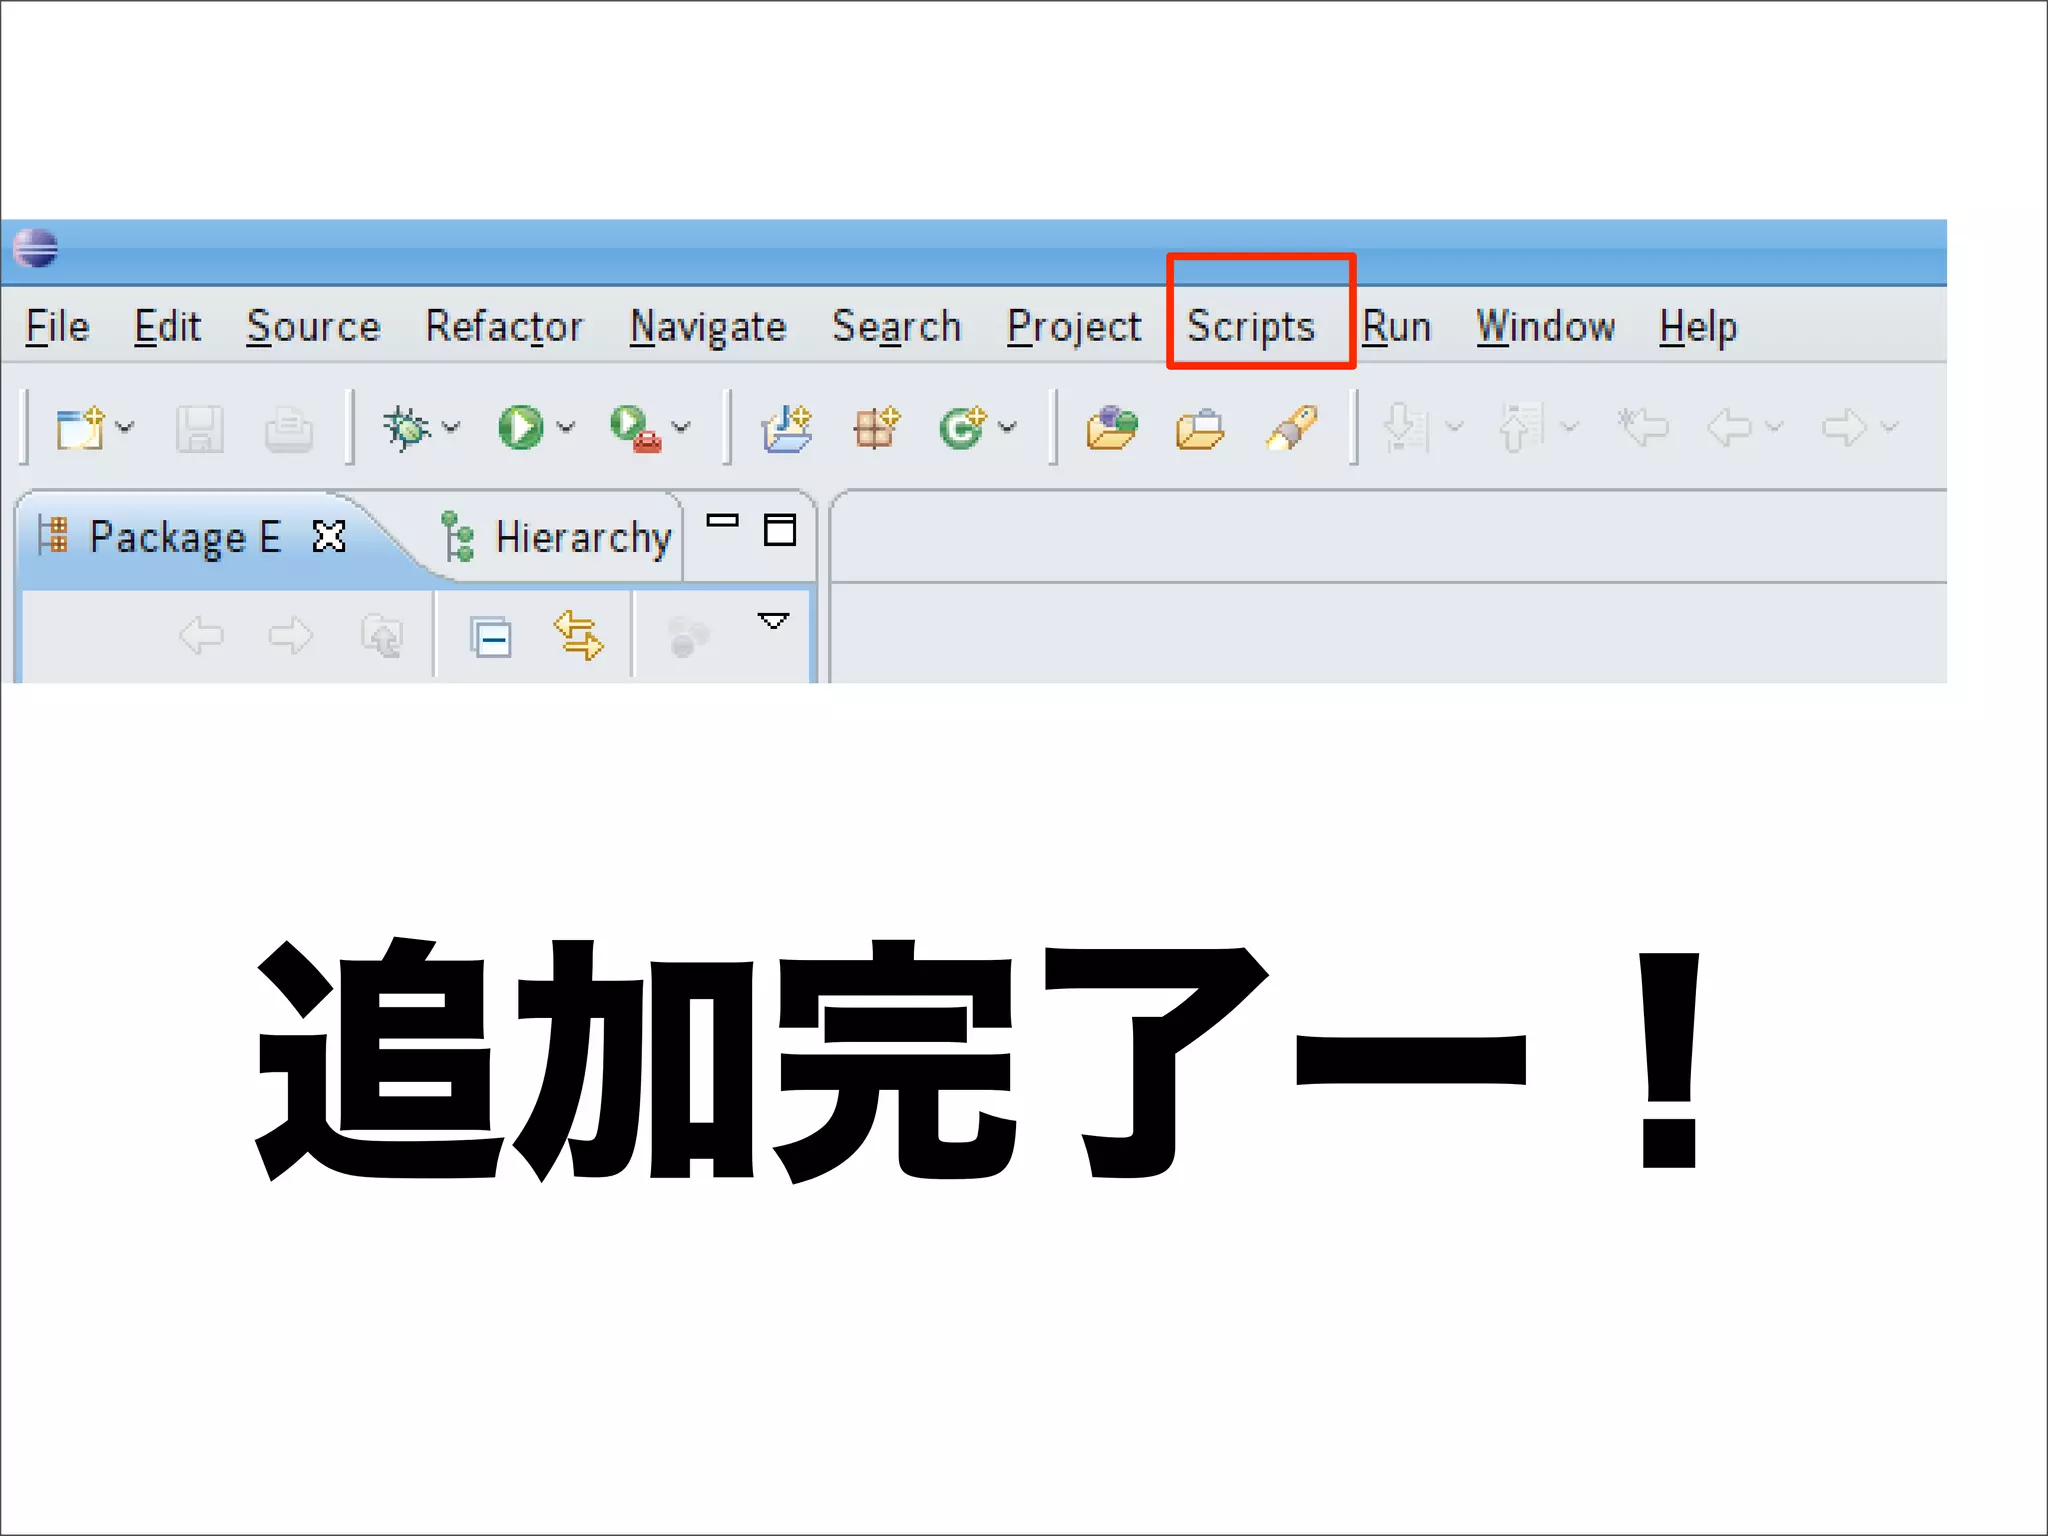
Task: Close the Package Explorer tab
Action: click(x=329, y=537)
